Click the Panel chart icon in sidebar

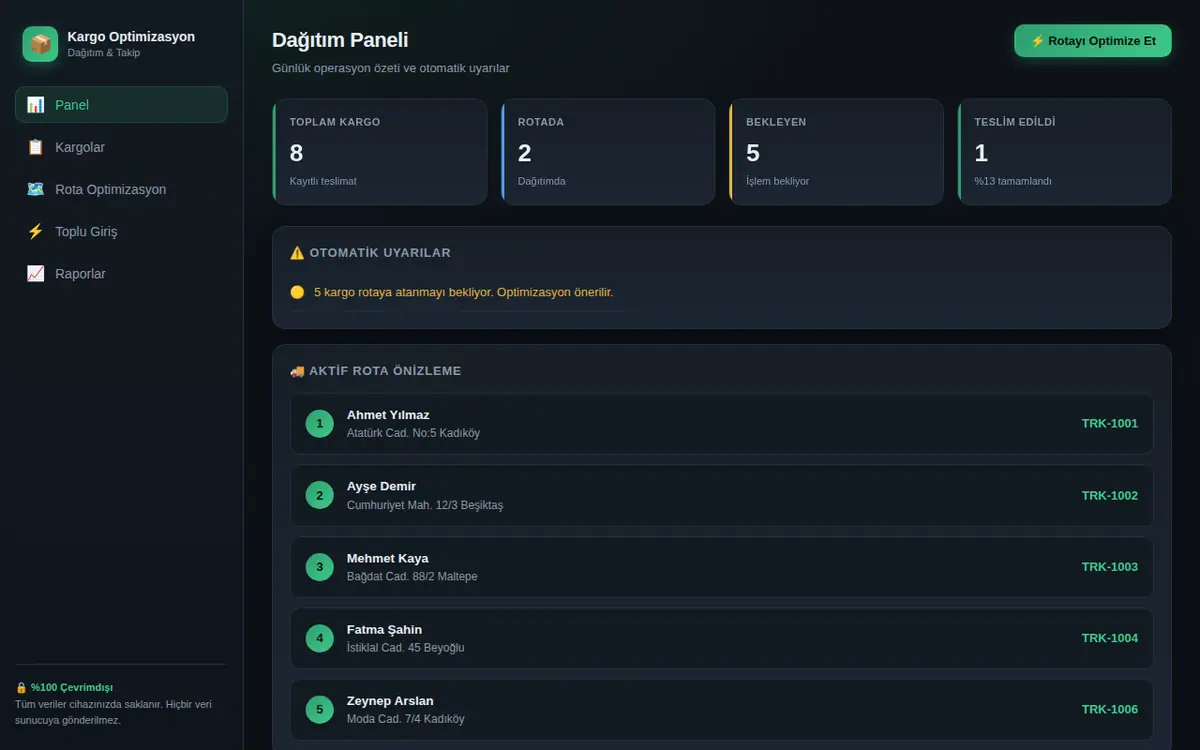click(x=35, y=105)
